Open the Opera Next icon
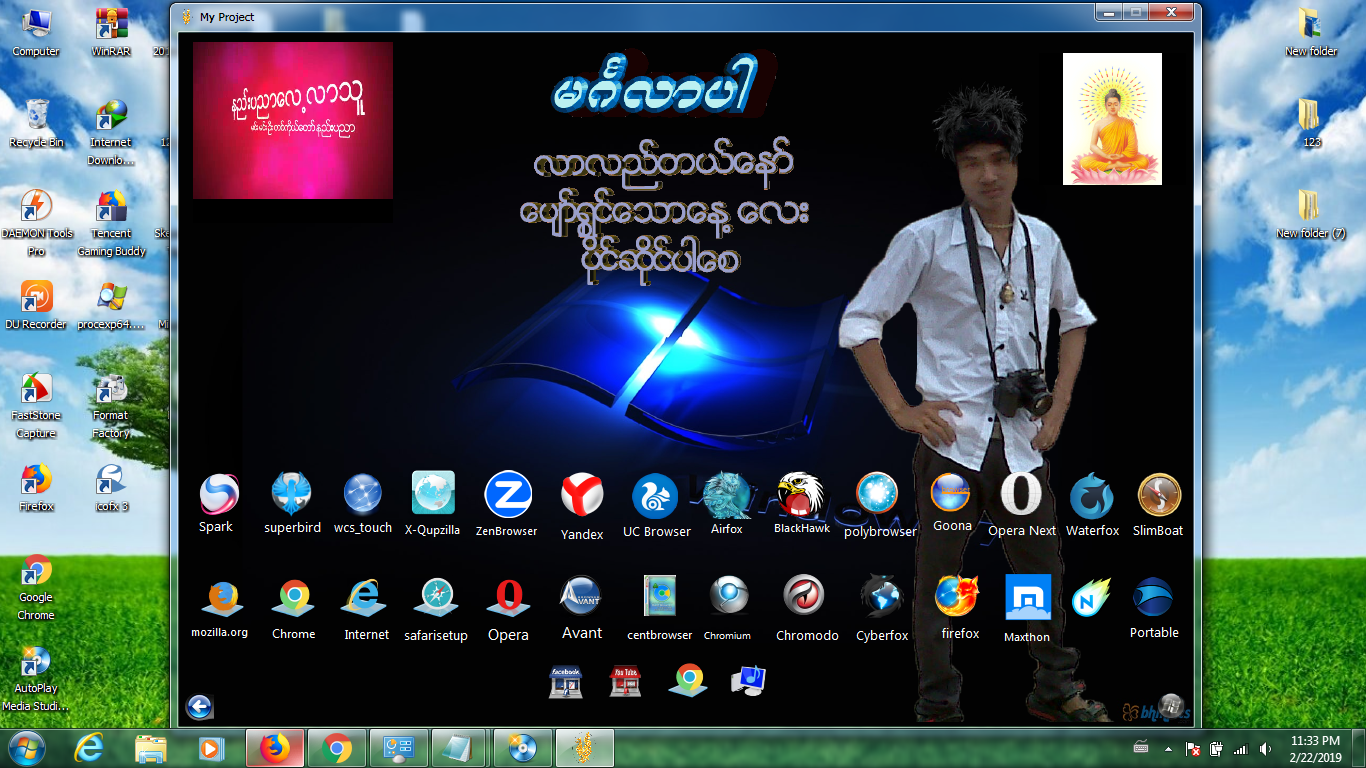The height and width of the screenshot is (768, 1366). pyautogui.click(x=1021, y=494)
